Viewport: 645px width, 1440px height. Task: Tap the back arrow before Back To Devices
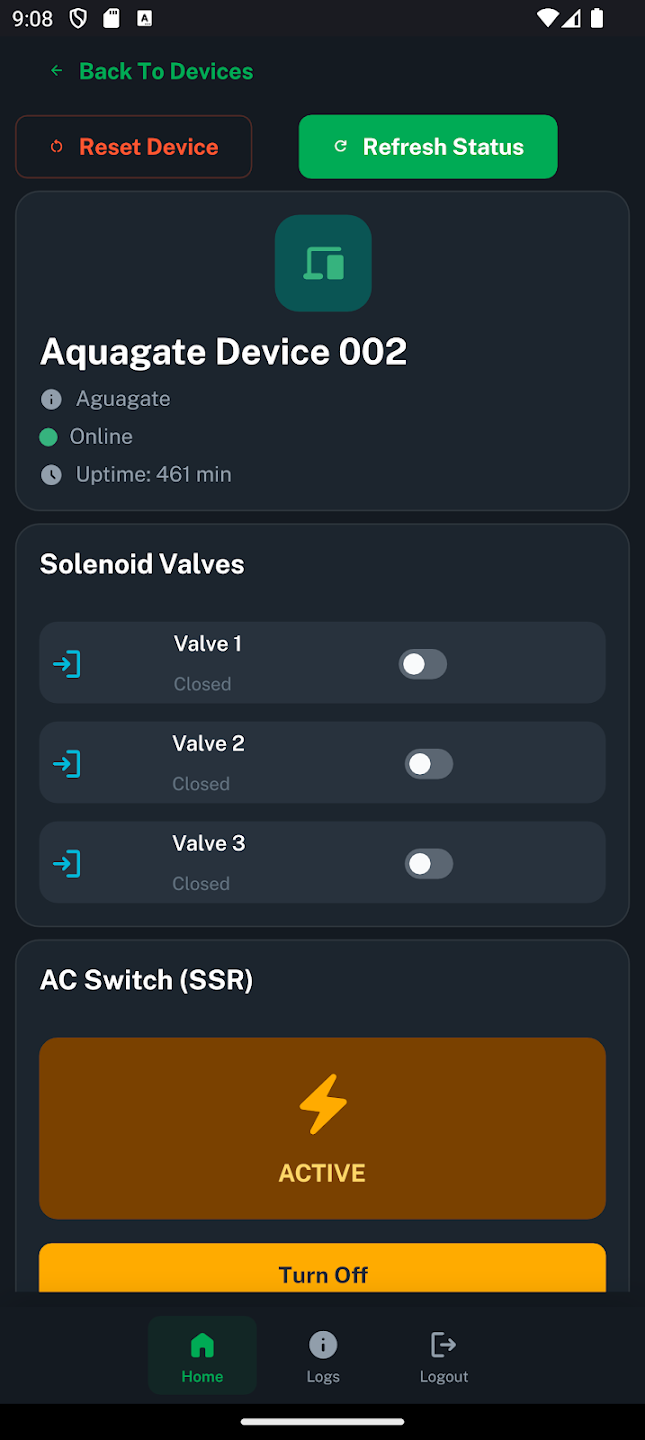pos(56,71)
